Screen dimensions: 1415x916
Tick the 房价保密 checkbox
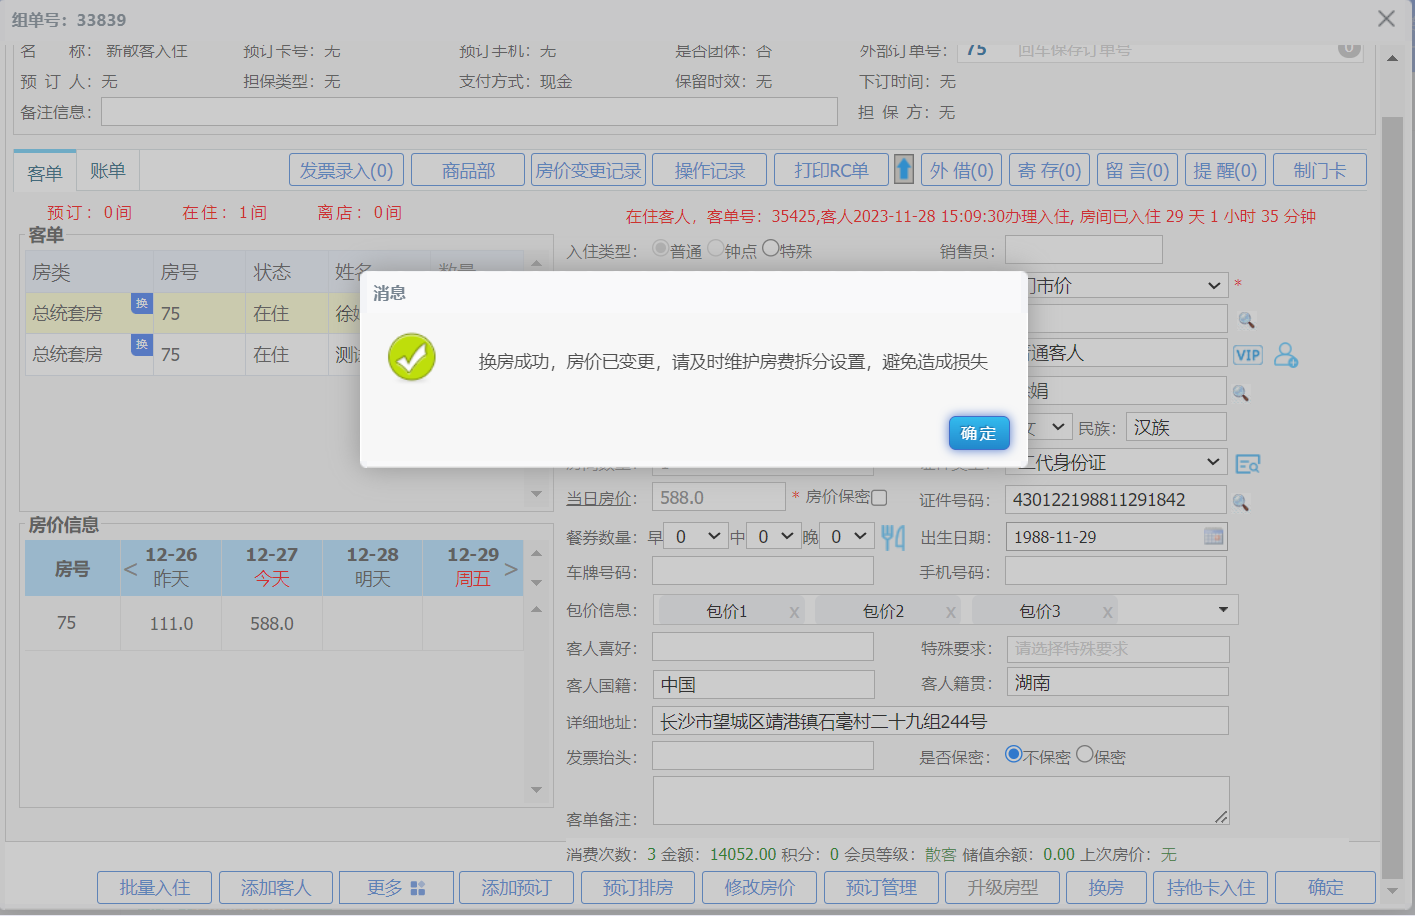[x=879, y=497]
